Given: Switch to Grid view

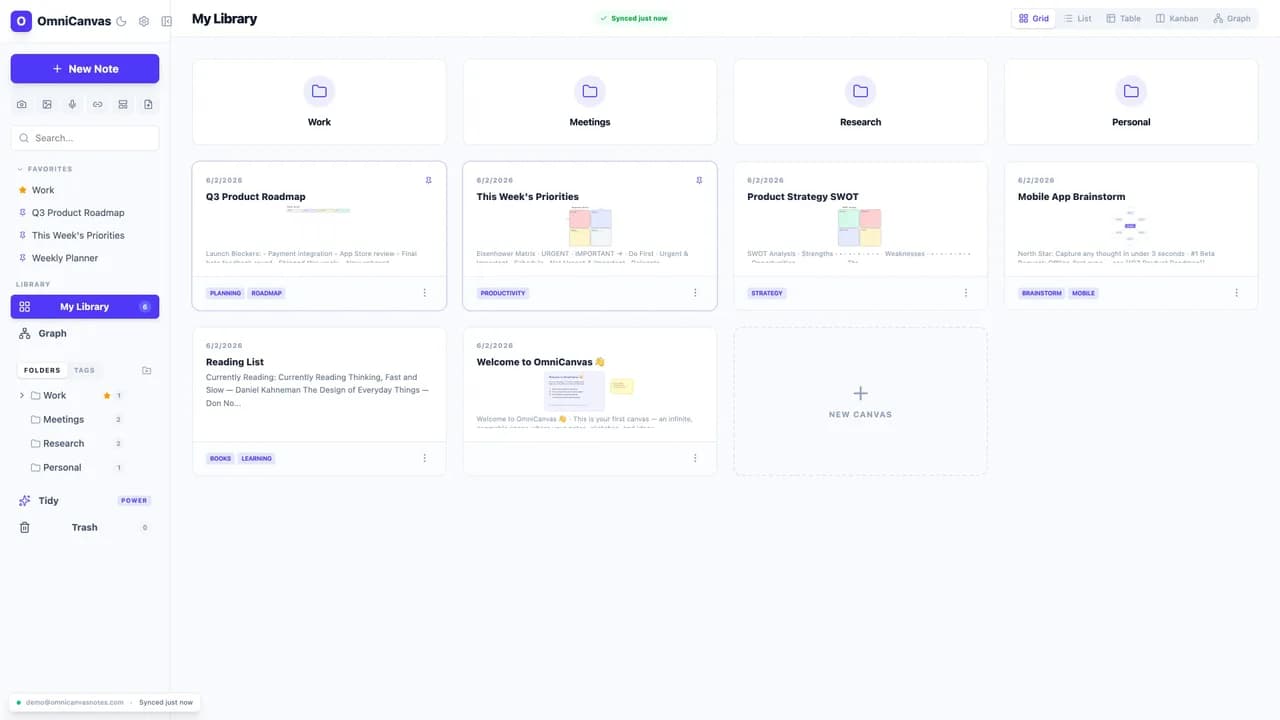Looking at the screenshot, I should point(1034,18).
